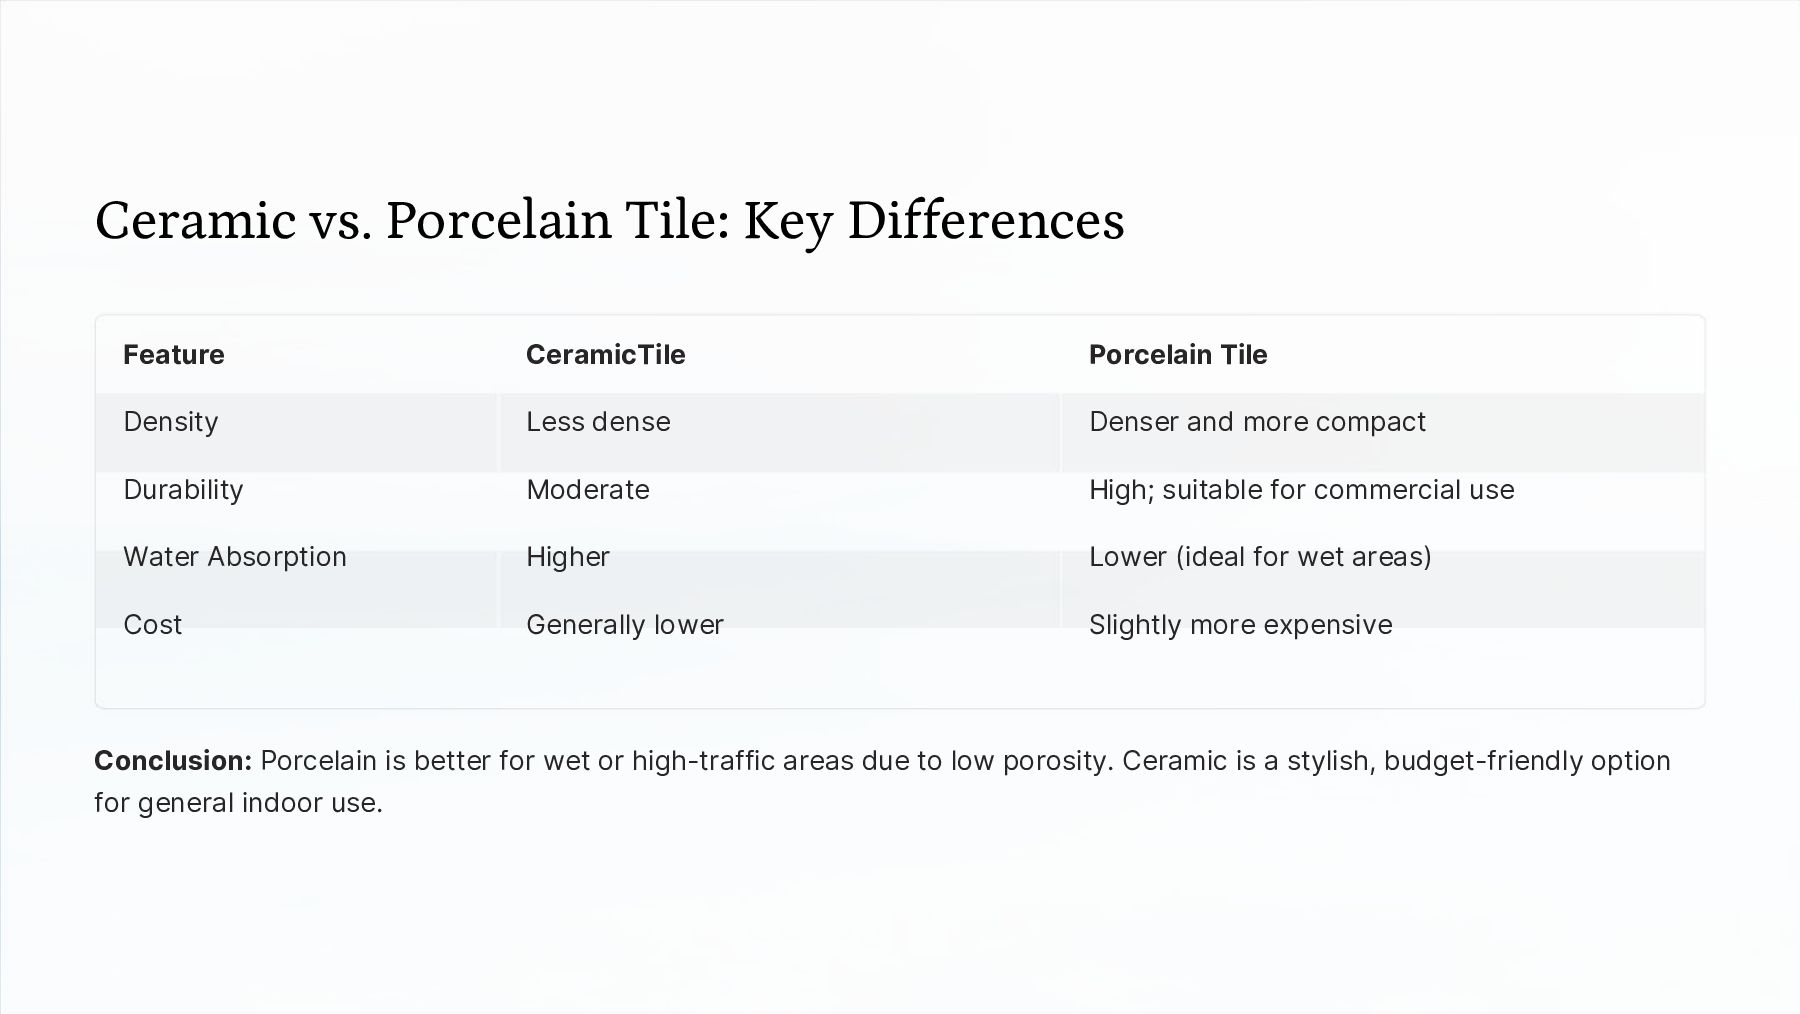Click the conclusion paragraph about porosity
Image resolution: width=1800 pixels, height=1014 pixels.
click(x=882, y=782)
